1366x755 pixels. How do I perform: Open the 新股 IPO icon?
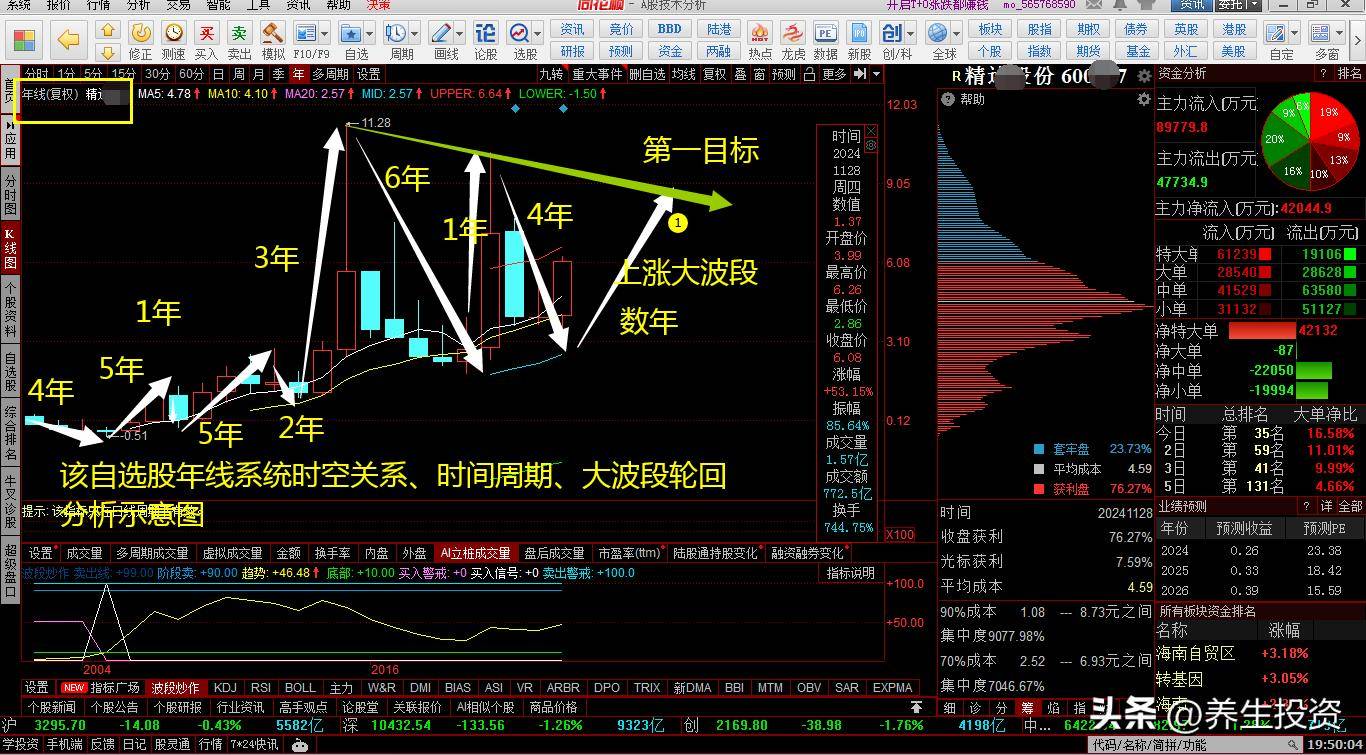click(x=859, y=34)
